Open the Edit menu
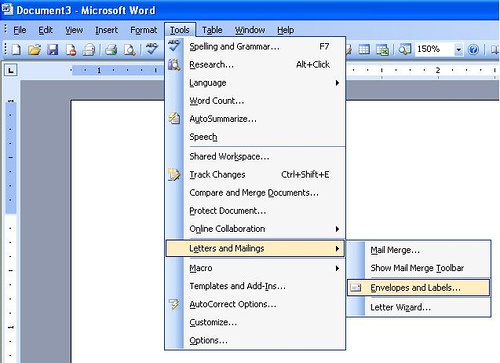Image resolution: width=500 pixels, height=363 pixels. 45,30
